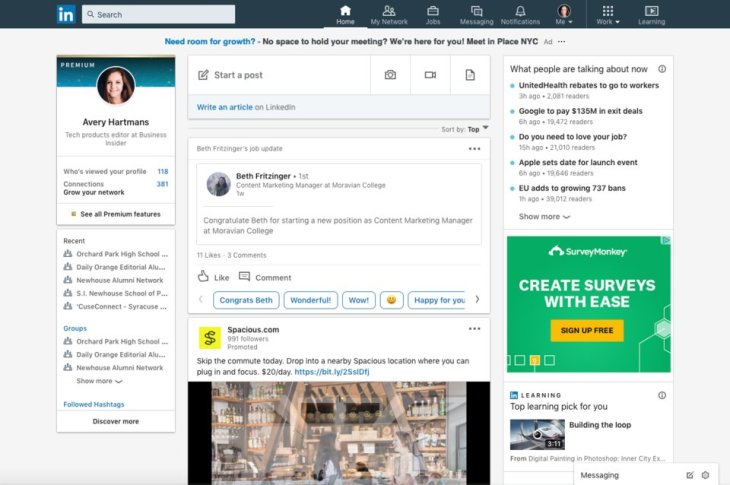
Task: Click Sign Up Free on SurveyMonkey ad
Action: (x=586, y=330)
